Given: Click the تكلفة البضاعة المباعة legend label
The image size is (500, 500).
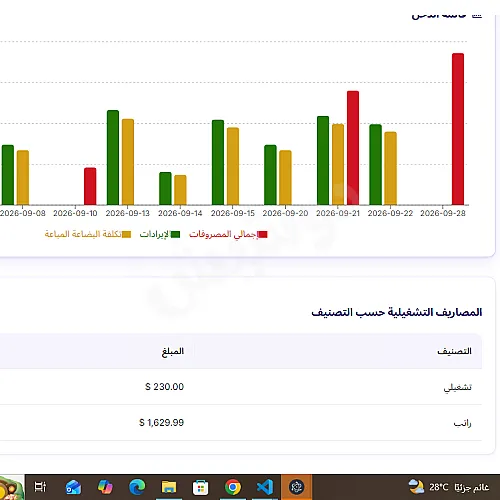Looking at the screenshot, I should [x=83, y=234].
